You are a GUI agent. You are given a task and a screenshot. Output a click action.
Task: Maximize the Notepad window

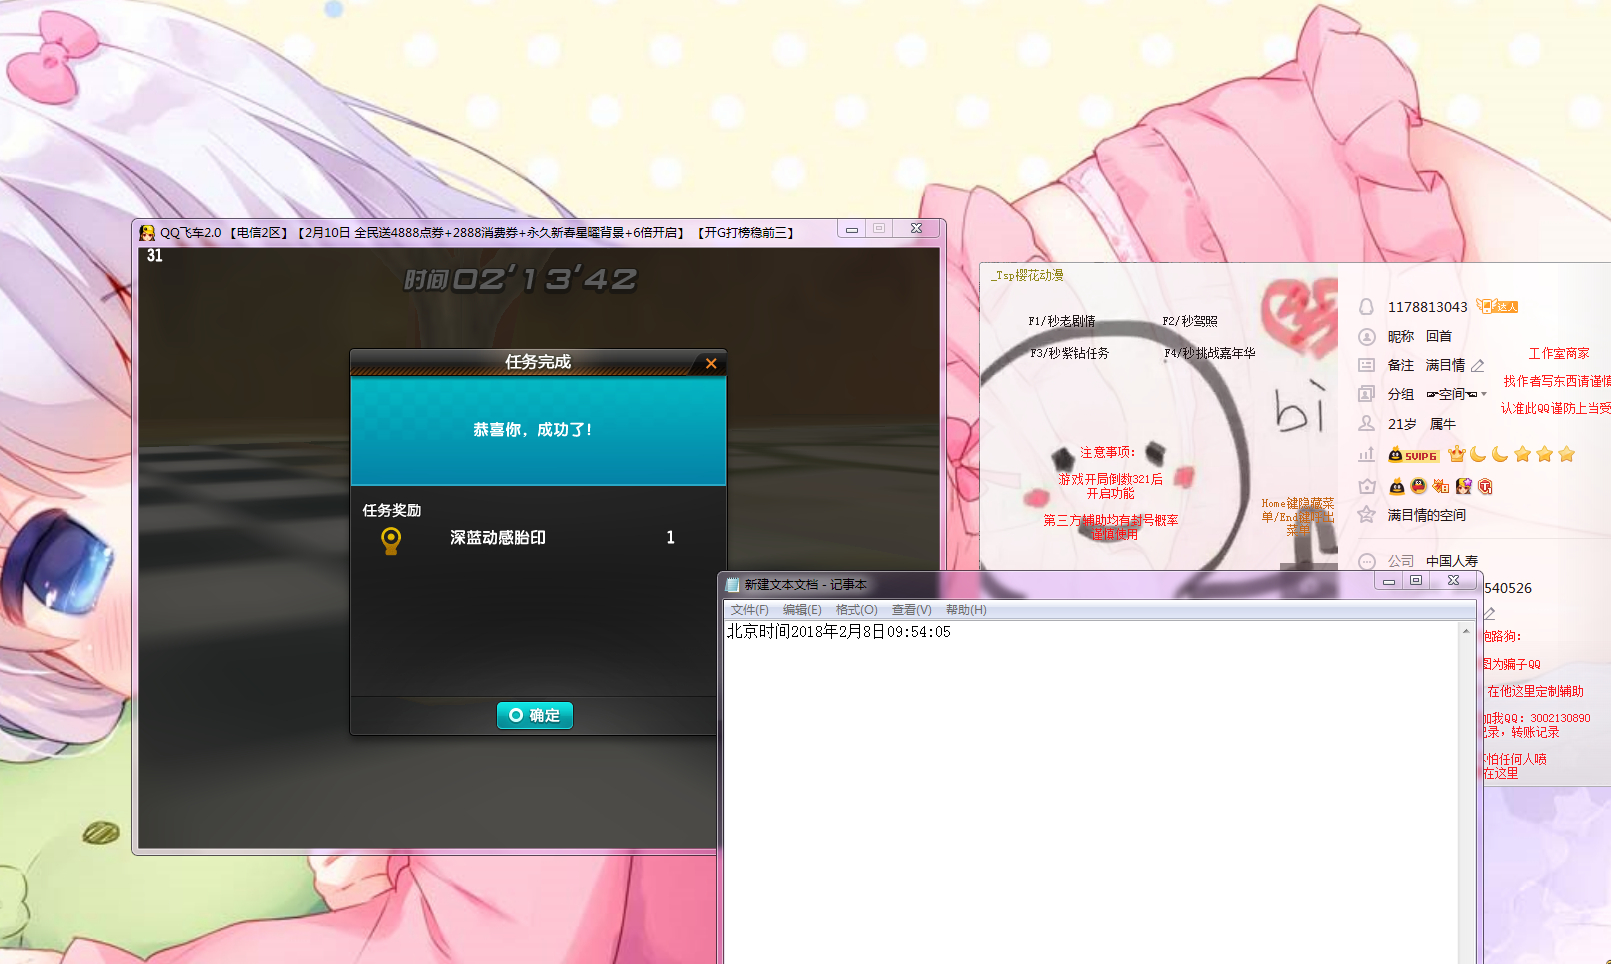click(x=1416, y=581)
